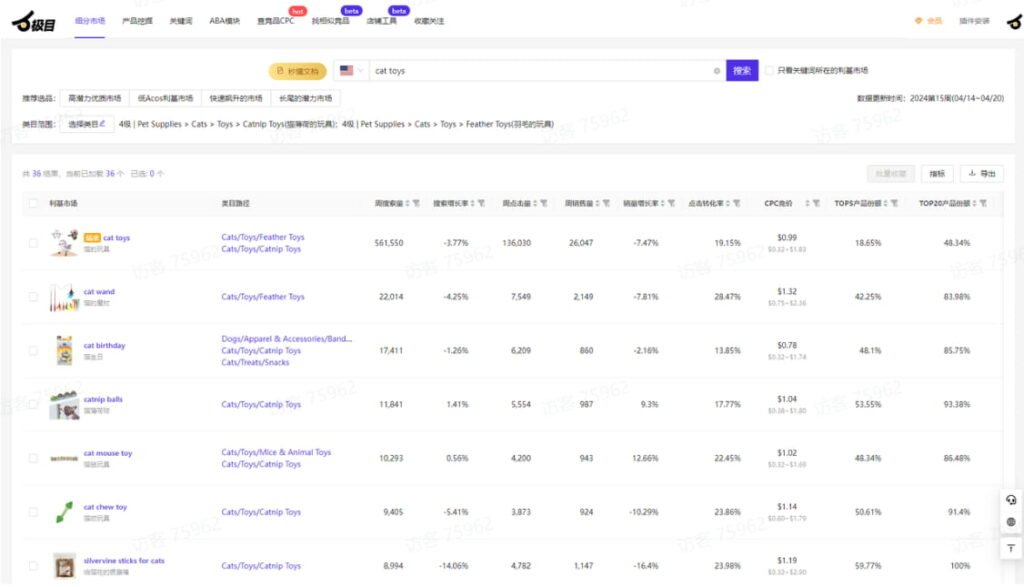Open the ABA模块 tab
This screenshot has width=1024, height=587.
point(225,21)
